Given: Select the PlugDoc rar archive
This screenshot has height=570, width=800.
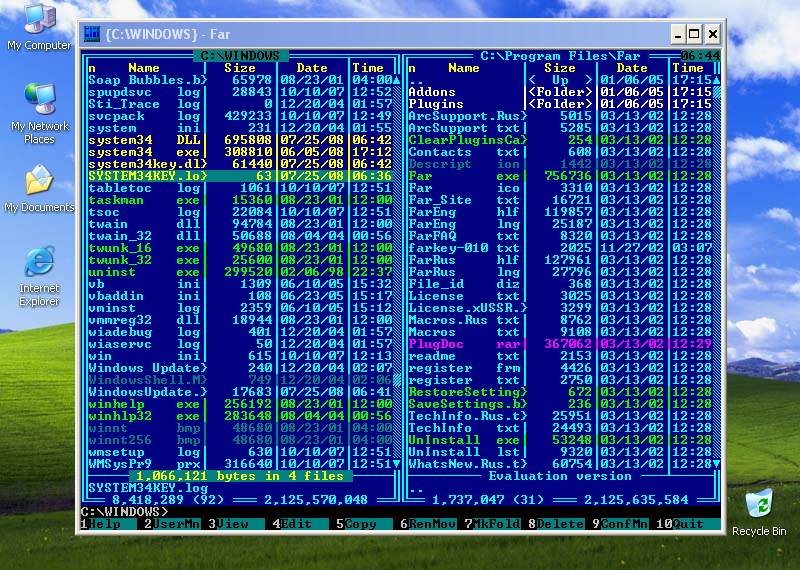Looking at the screenshot, I should (560, 344).
